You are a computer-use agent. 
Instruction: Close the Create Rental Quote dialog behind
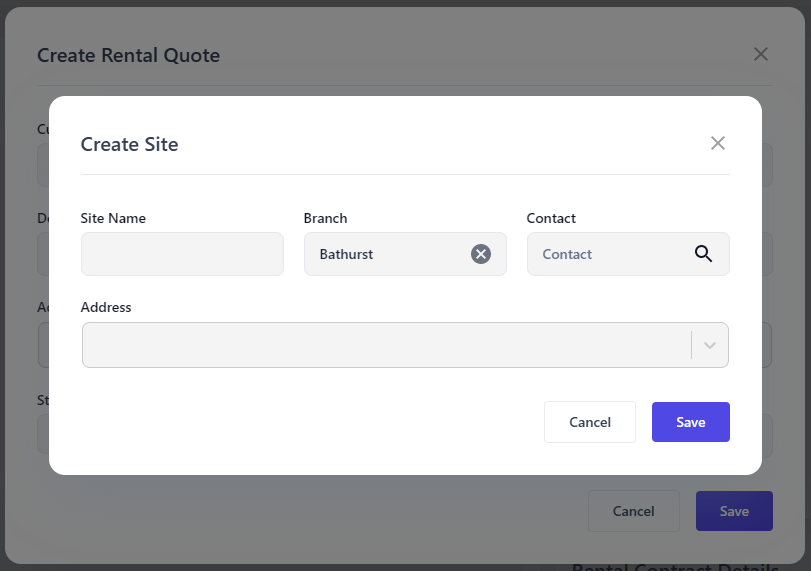tap(761, 54)
